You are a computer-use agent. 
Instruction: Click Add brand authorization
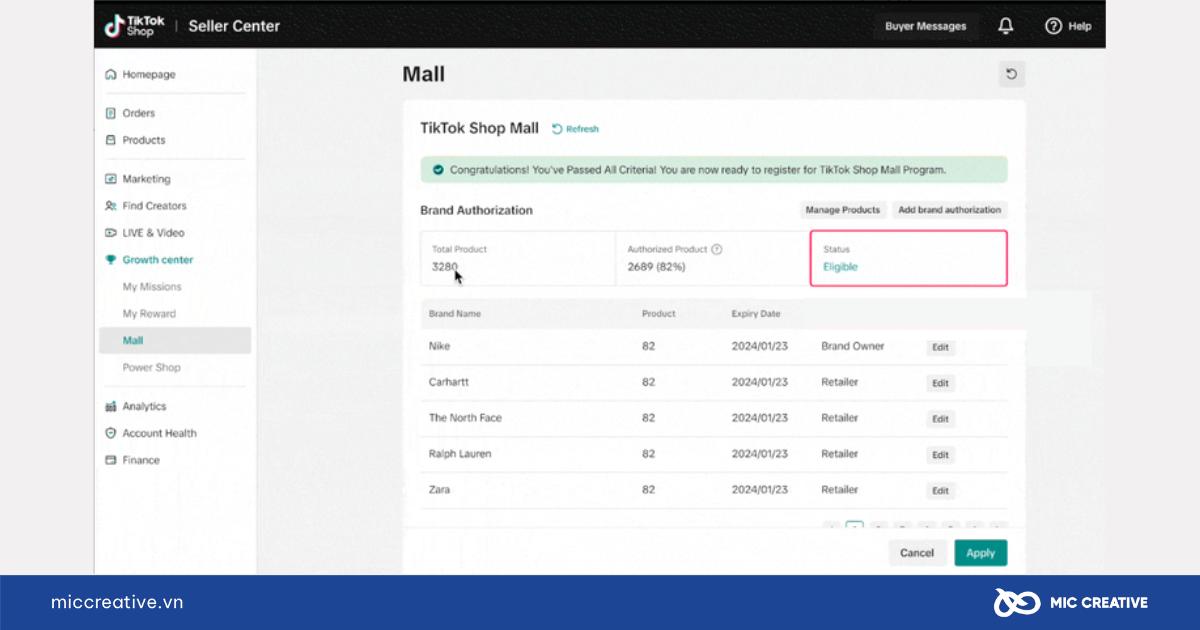click(949, 210)
